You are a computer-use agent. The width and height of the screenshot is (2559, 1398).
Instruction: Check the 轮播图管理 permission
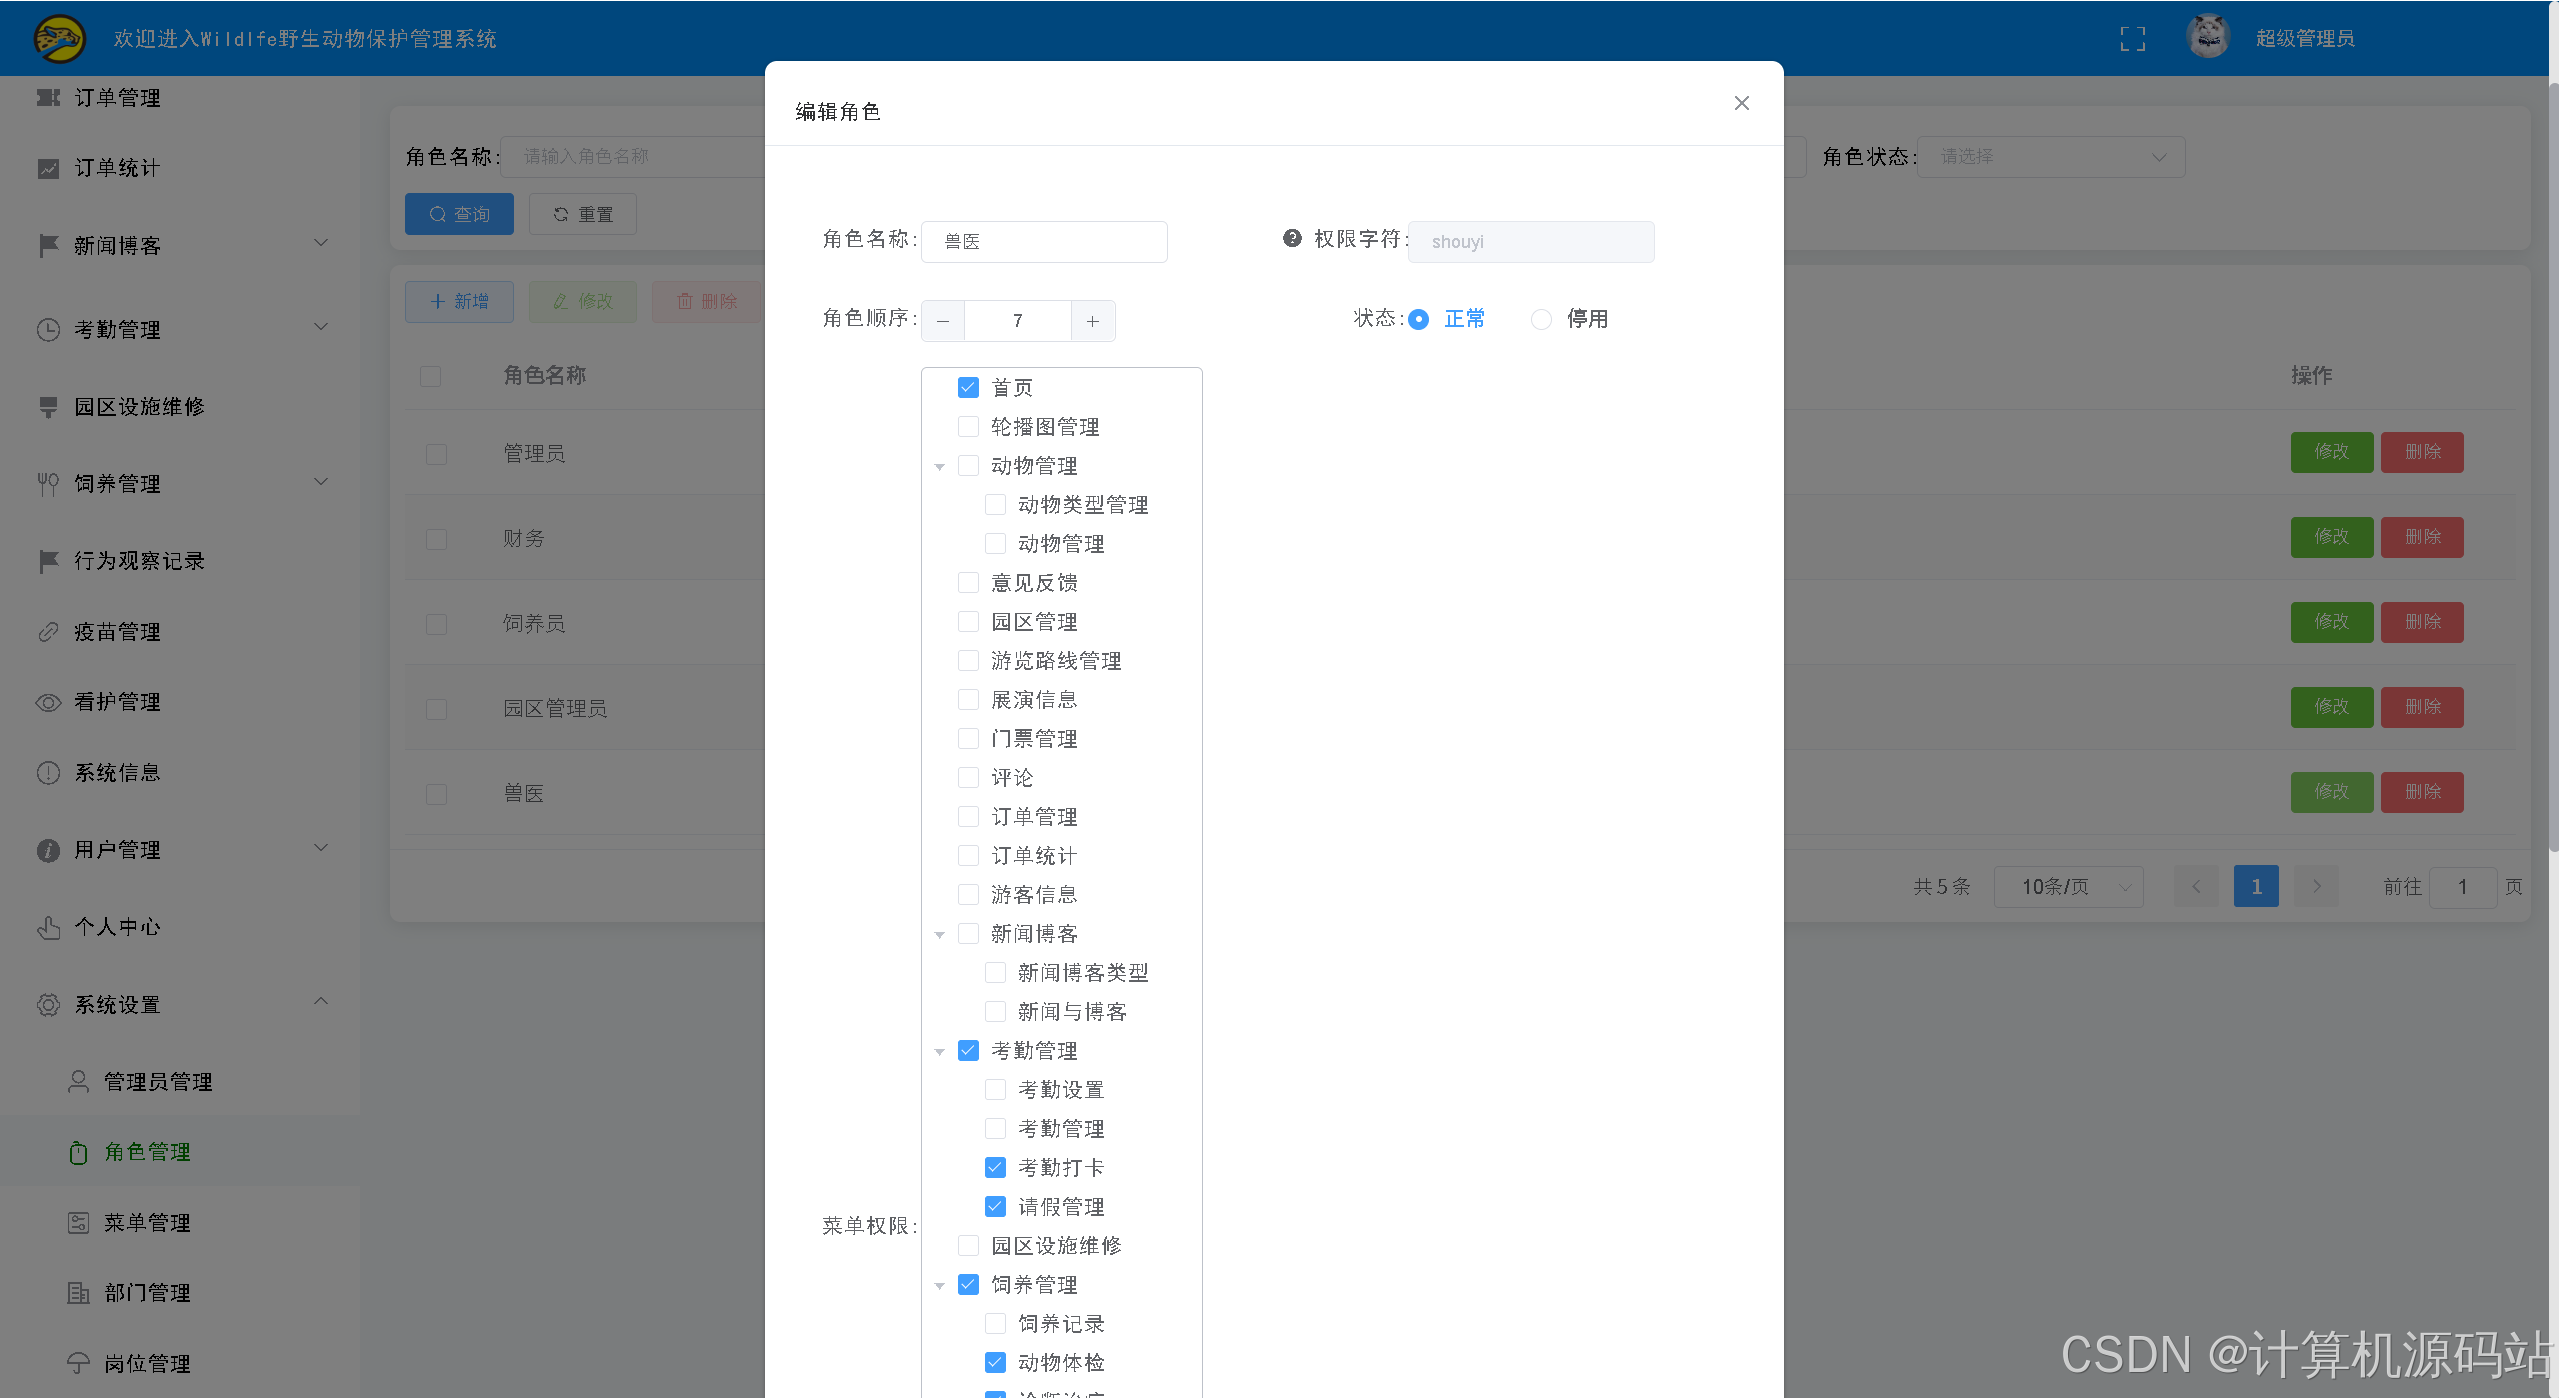coord(968,426)
